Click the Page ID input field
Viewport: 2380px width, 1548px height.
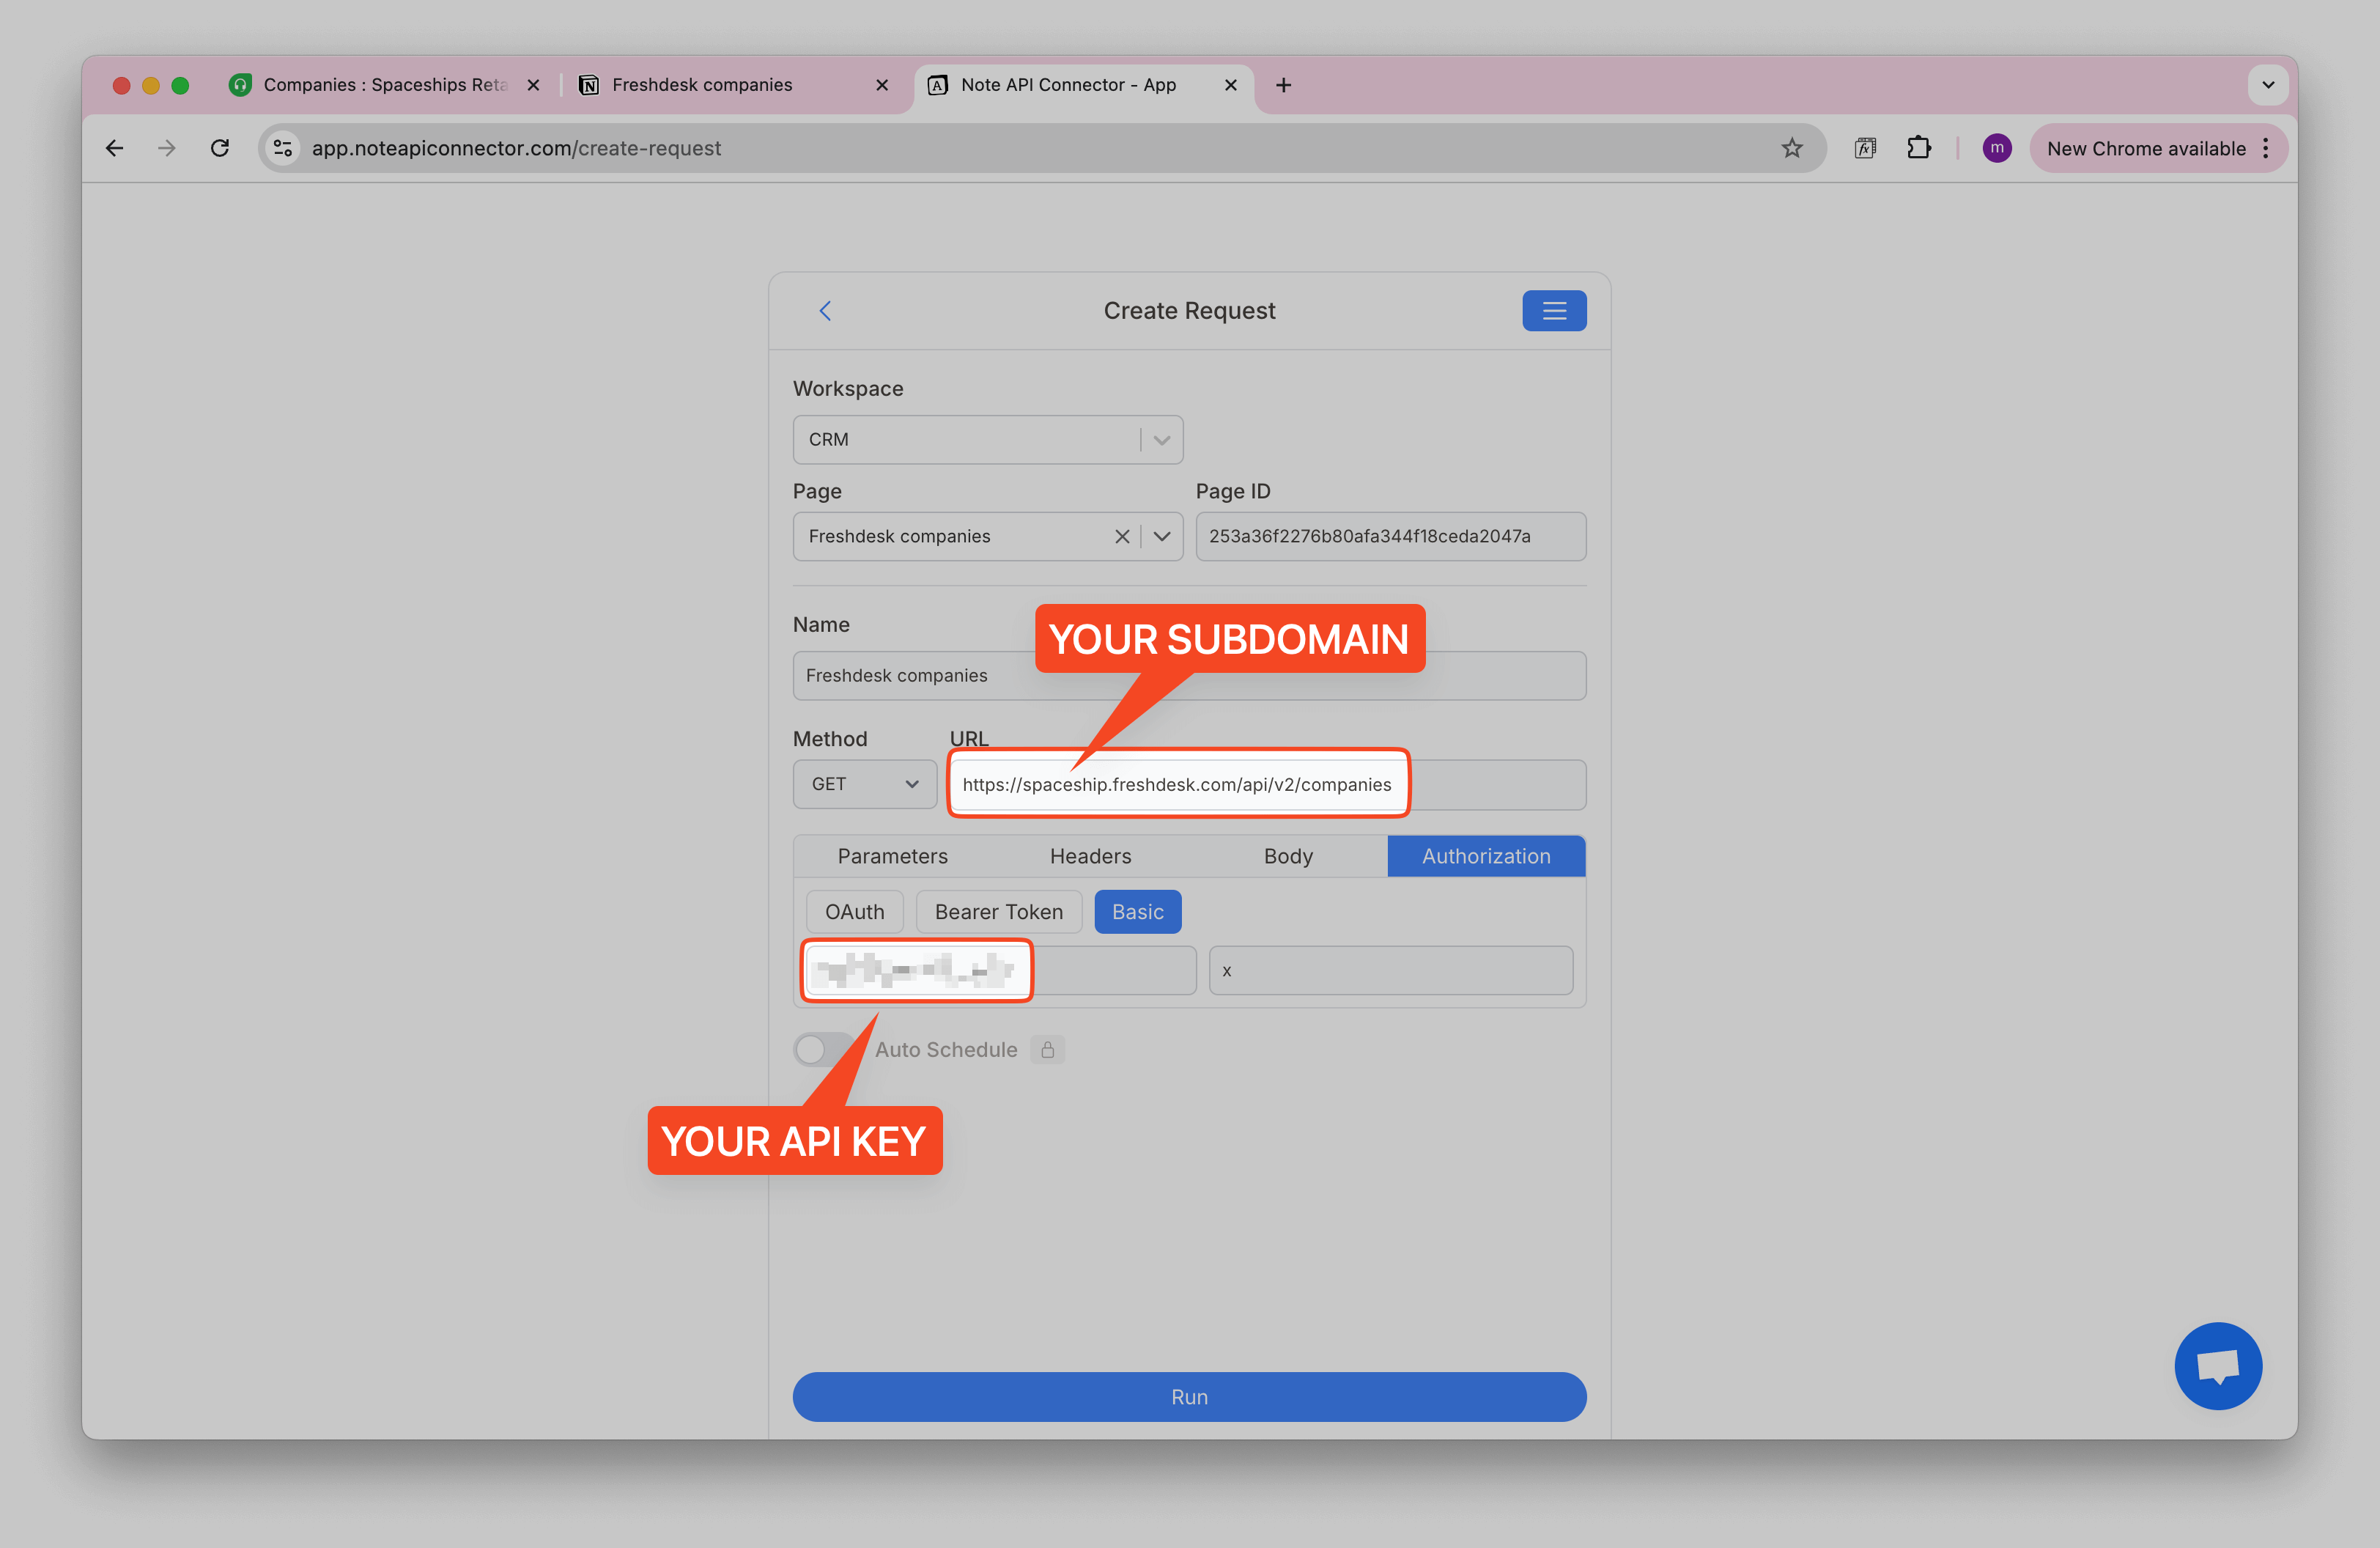[1390, 537]
